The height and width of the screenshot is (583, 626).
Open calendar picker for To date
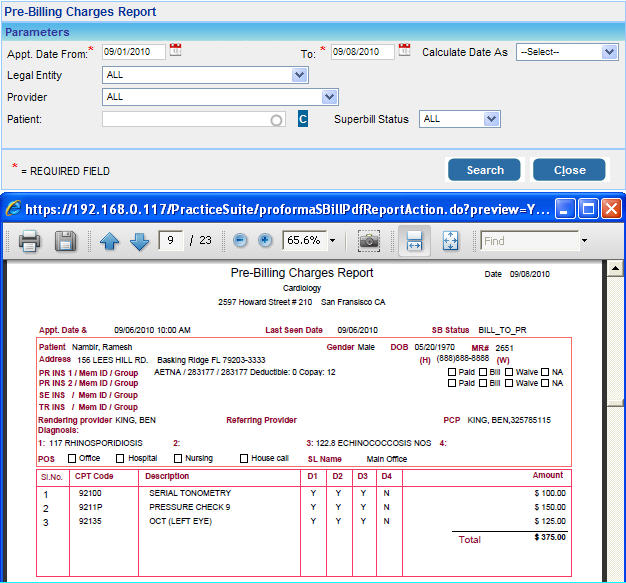click(404, 50)
